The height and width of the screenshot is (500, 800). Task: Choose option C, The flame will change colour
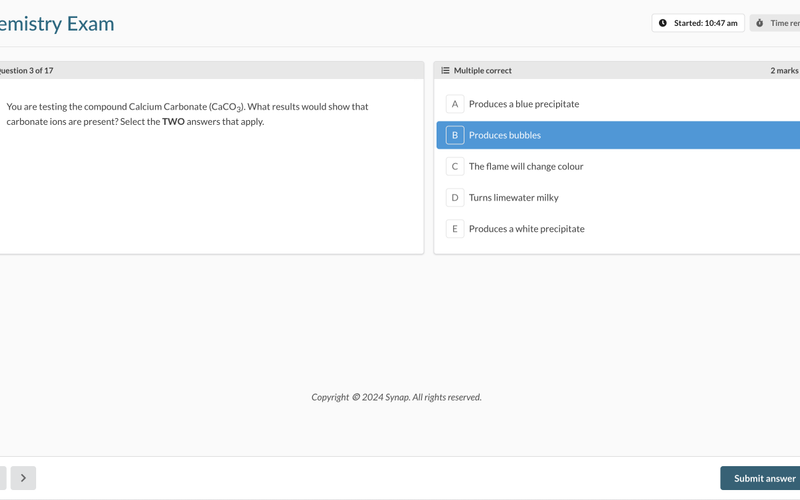526,166
